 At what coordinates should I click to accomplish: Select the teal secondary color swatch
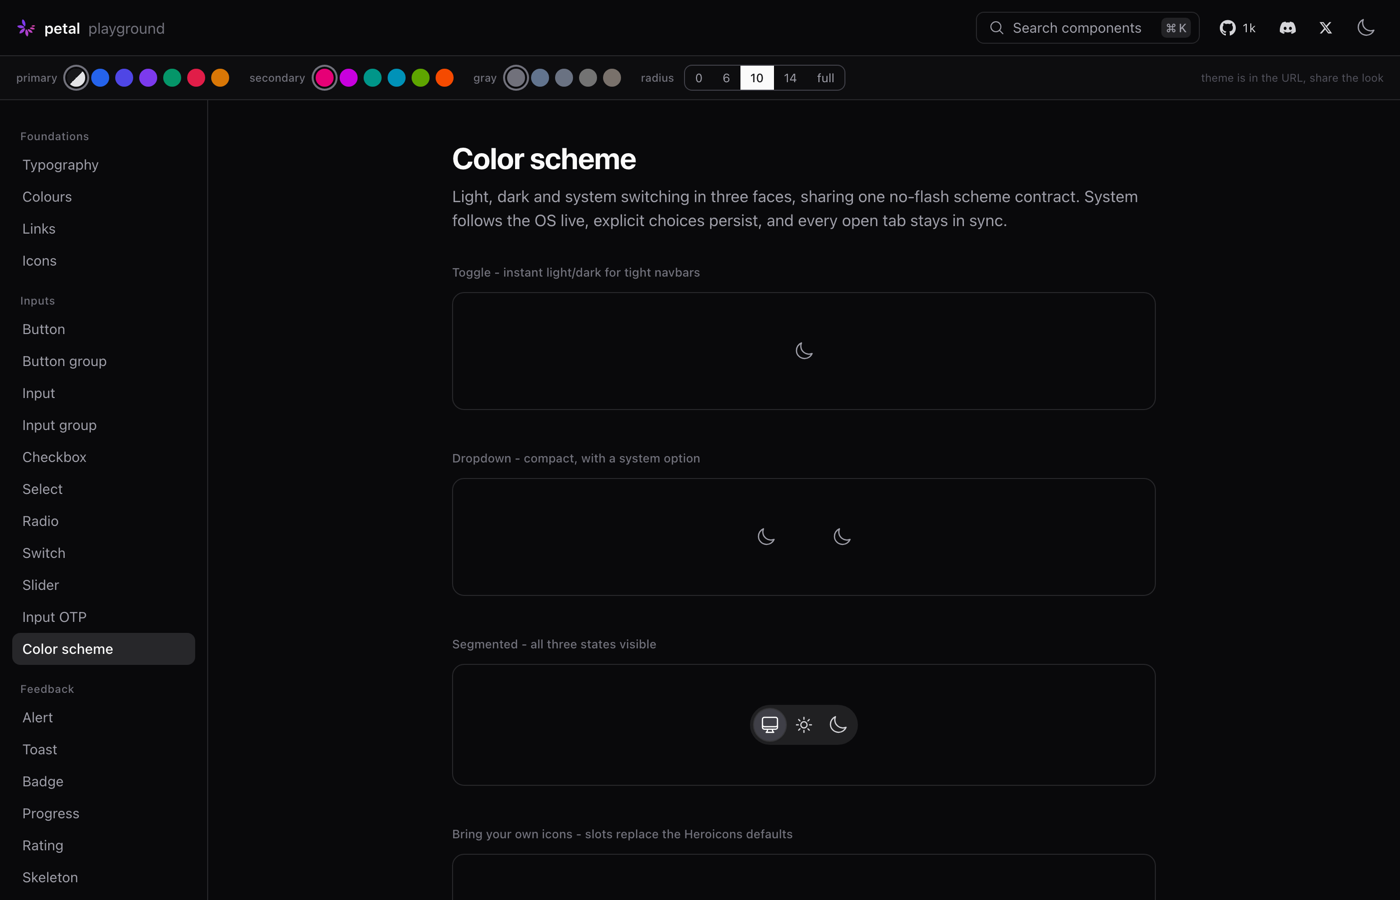coord(372,78)
